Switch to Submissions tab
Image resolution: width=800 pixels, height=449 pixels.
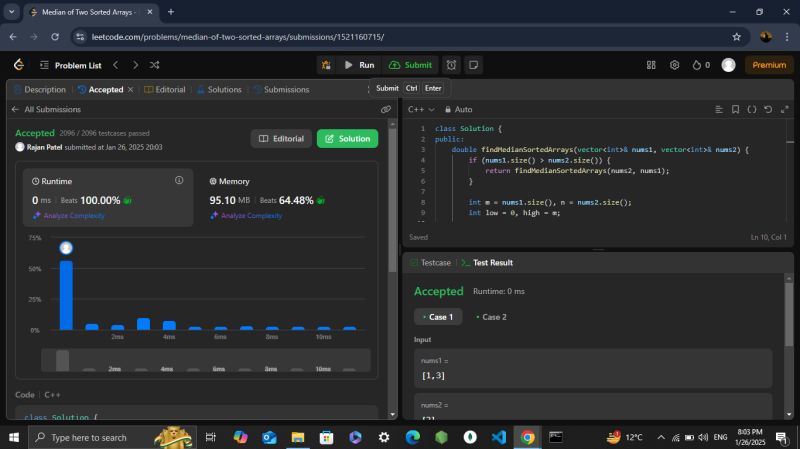(x=281, y=89)
